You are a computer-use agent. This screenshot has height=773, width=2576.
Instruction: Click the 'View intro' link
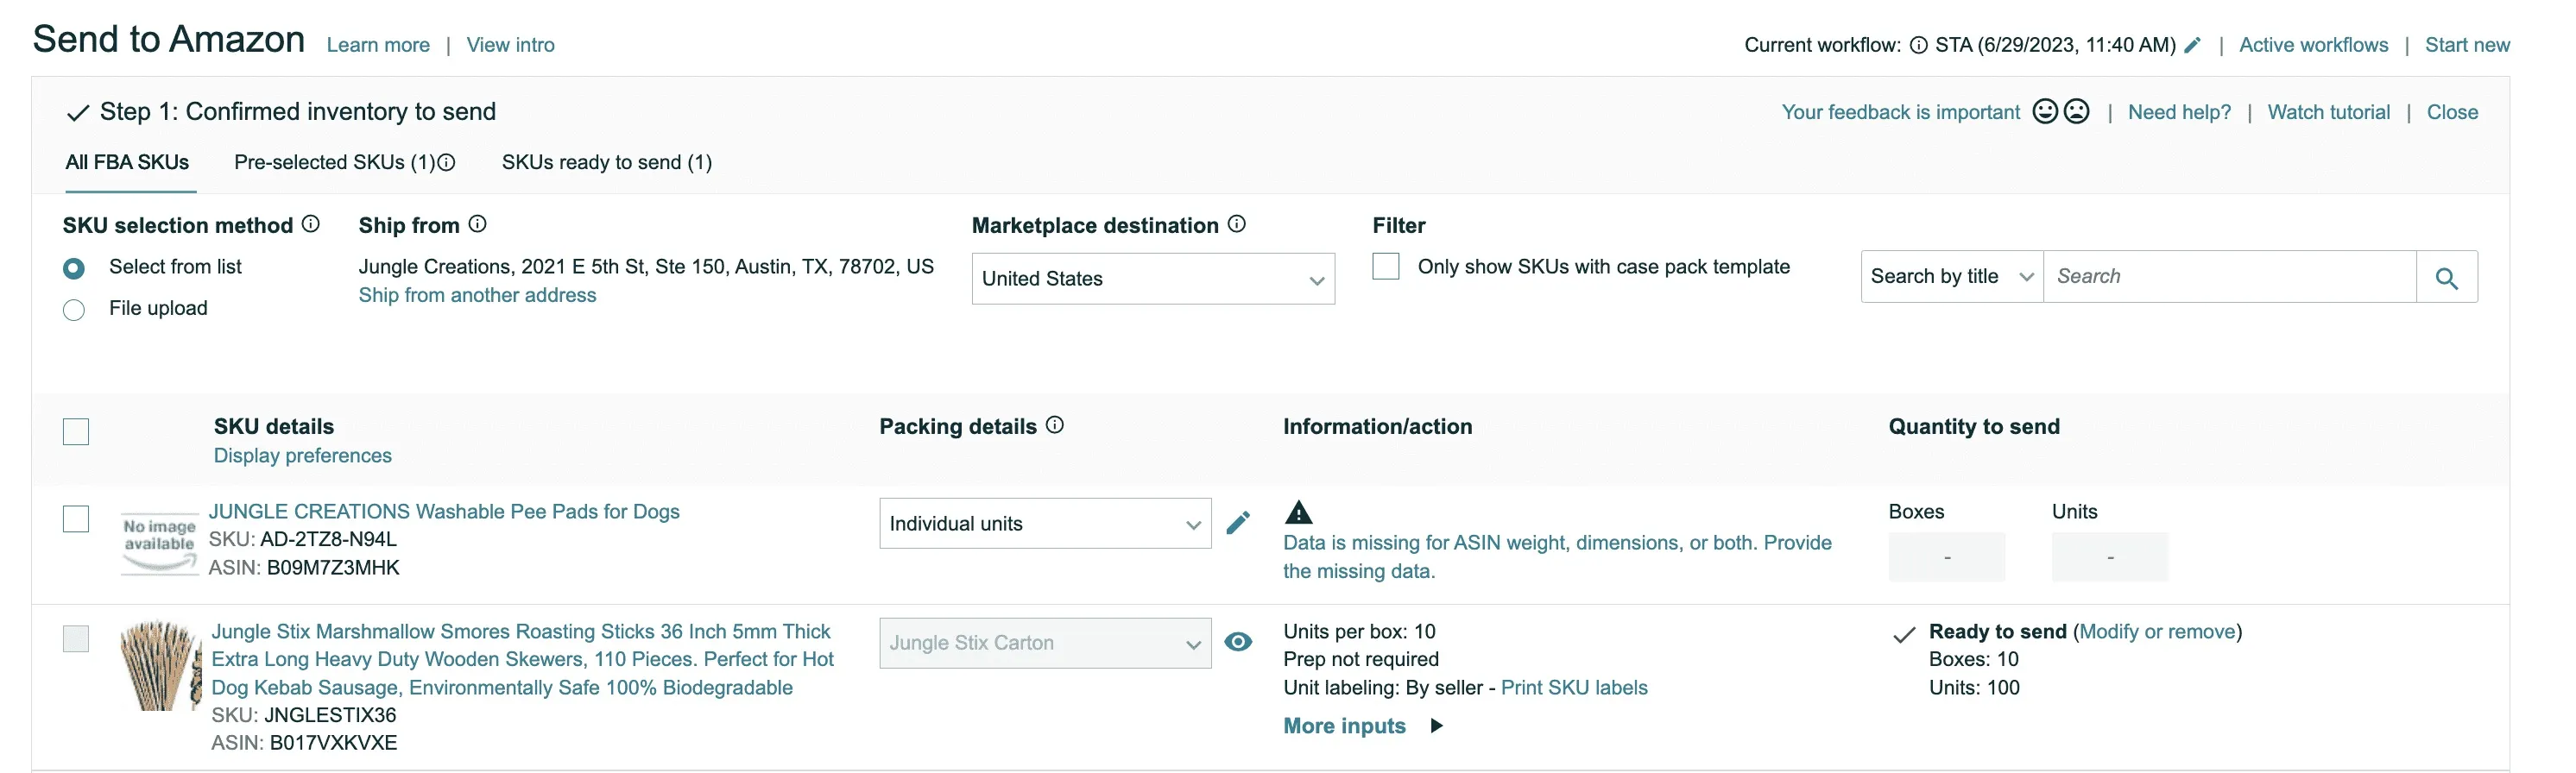pyautogui.click(x=510, y=45)
